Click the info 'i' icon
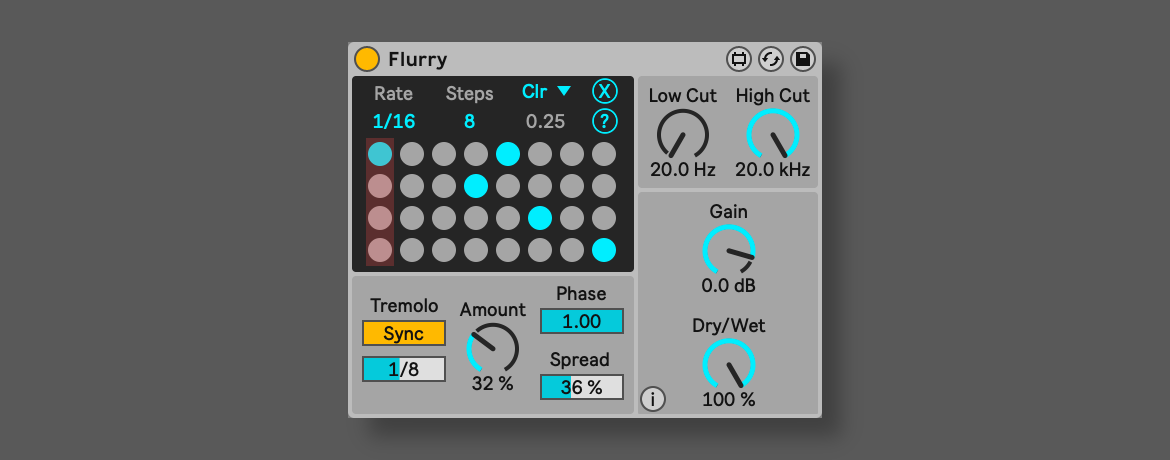Viewport: 1170px width, 460px height. pos(652,400)
